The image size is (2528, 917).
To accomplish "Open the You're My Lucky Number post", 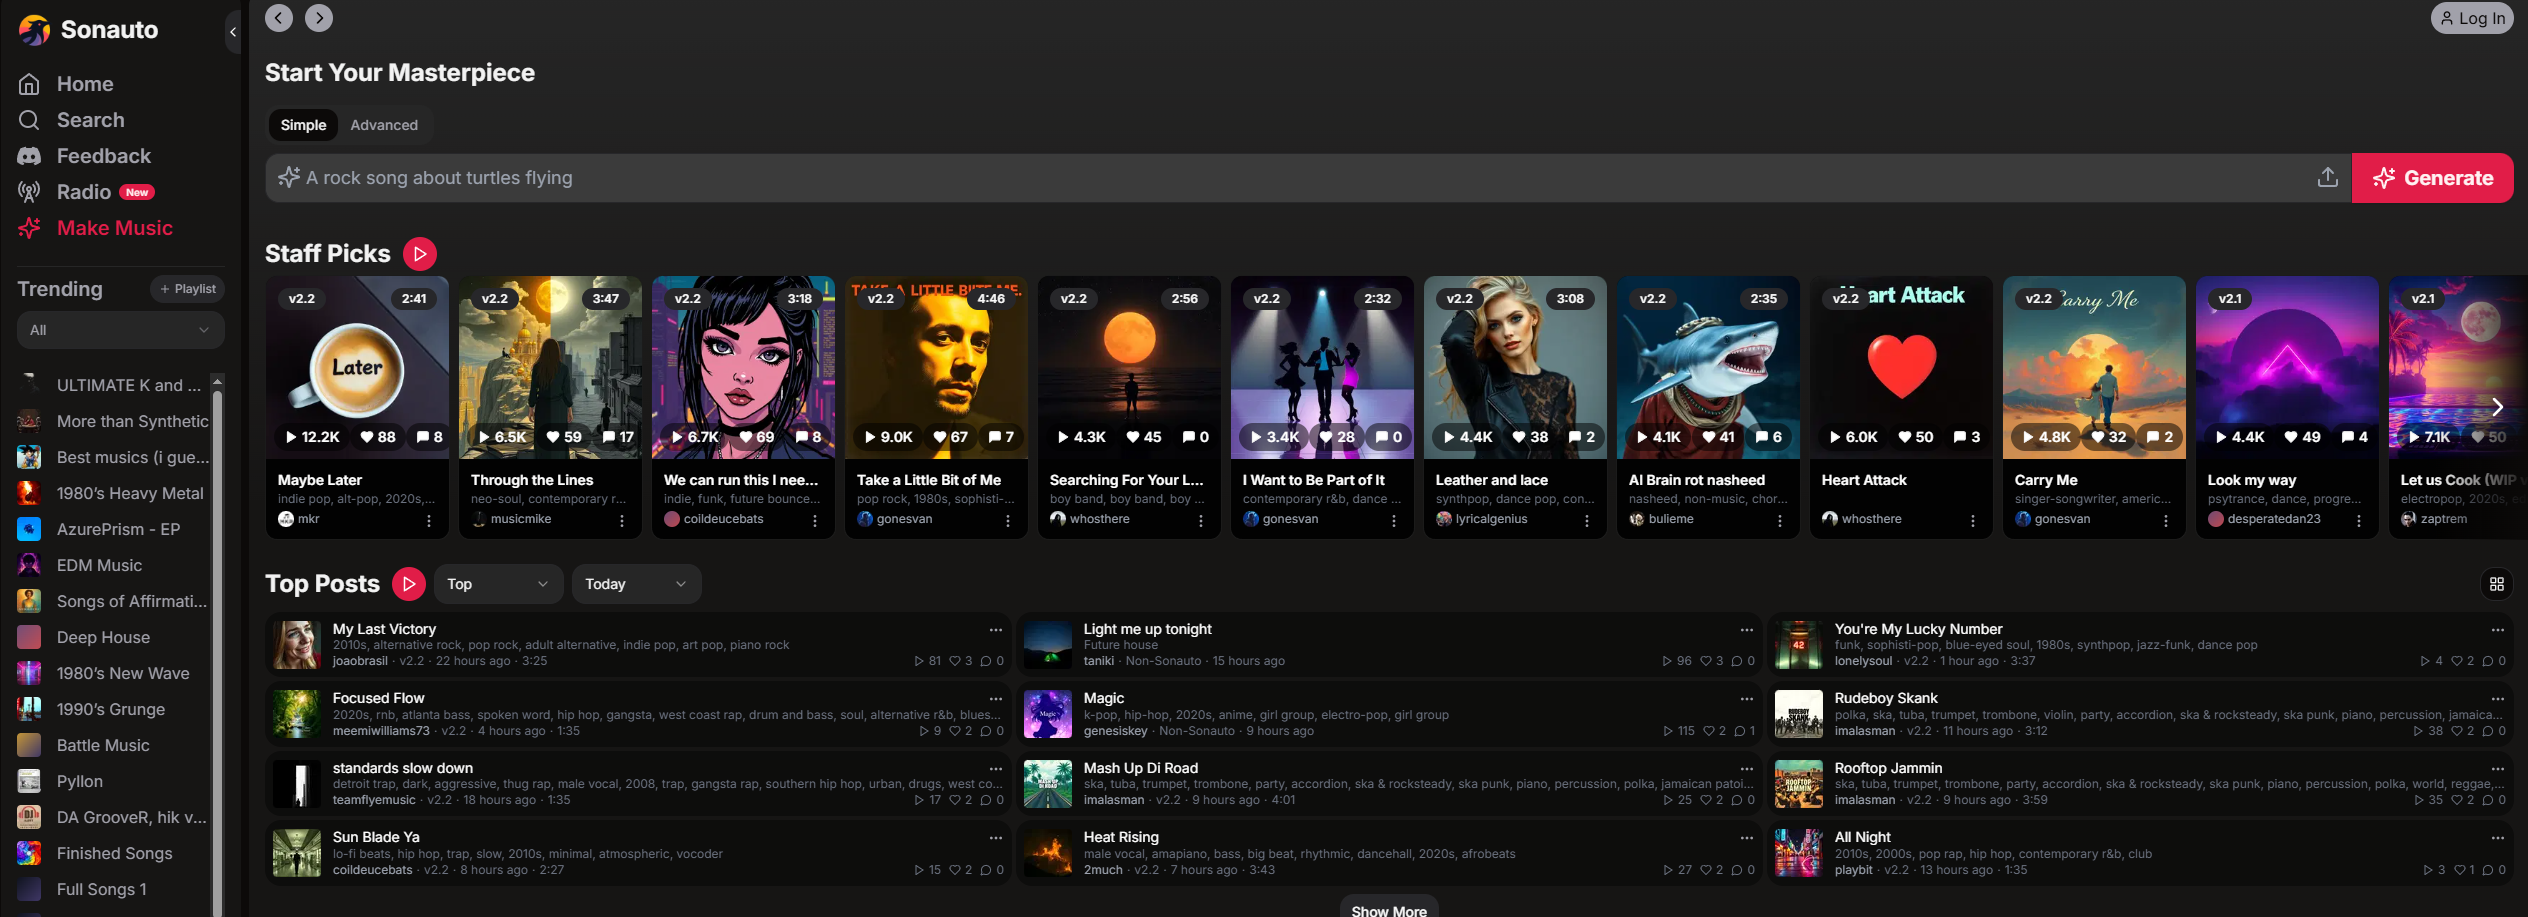I will (x=1918, y=629).
